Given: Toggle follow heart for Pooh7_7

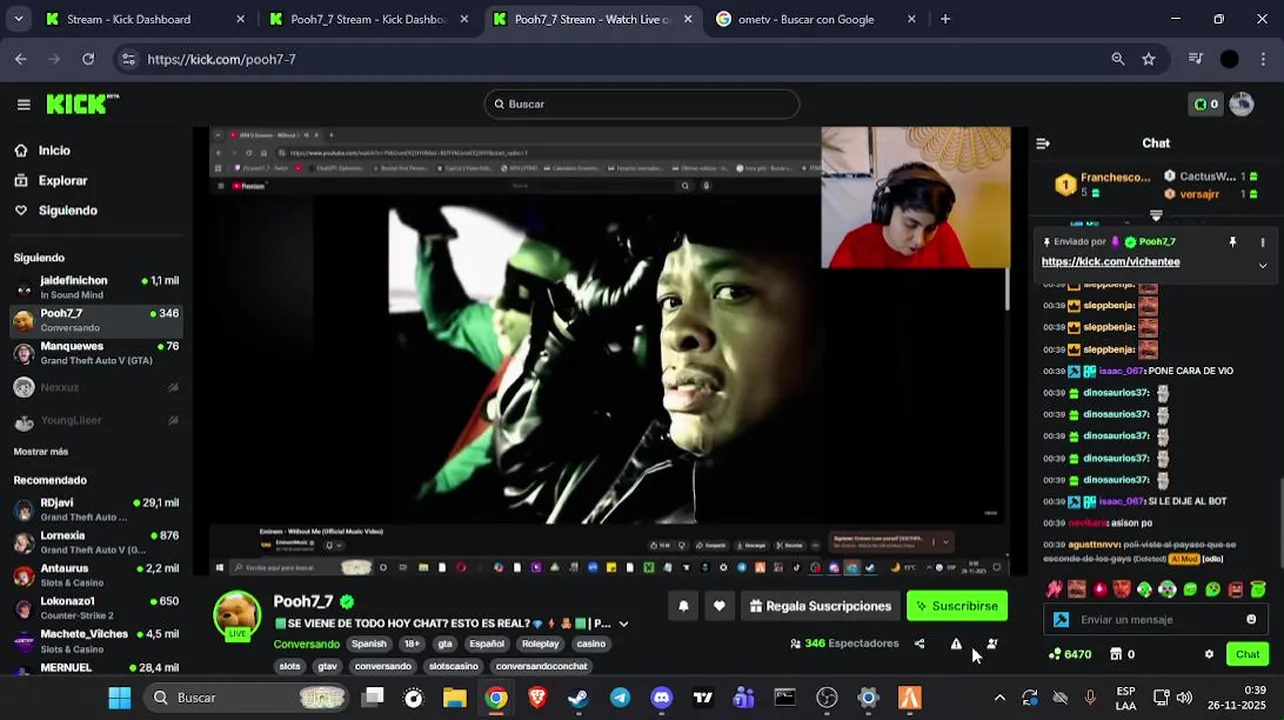Looking at the screenshot, I should coord(719,606).
